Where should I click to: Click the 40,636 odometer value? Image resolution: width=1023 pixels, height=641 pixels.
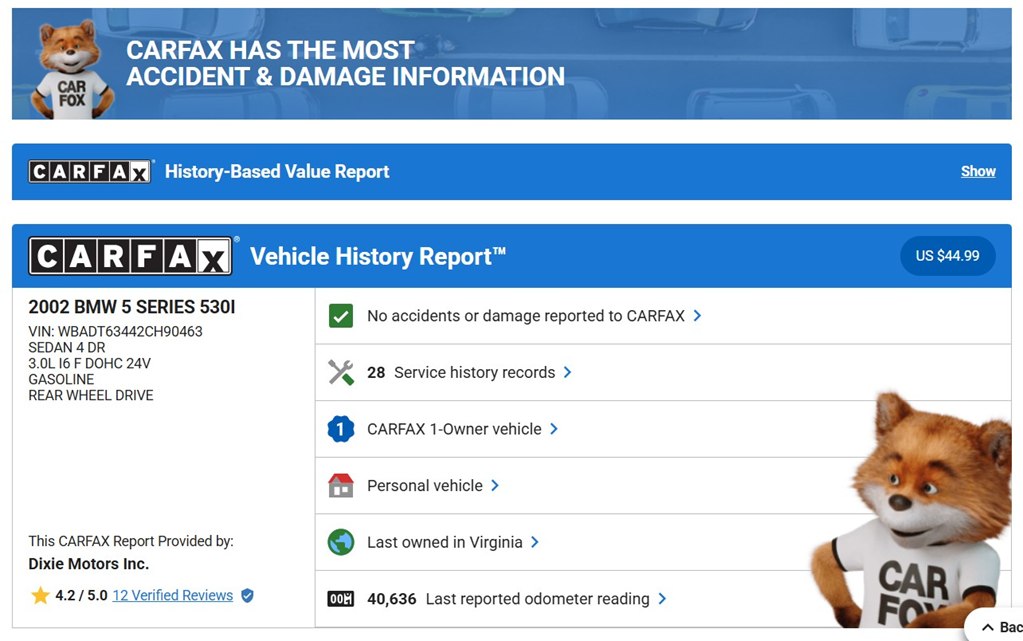tap(391, 599)
